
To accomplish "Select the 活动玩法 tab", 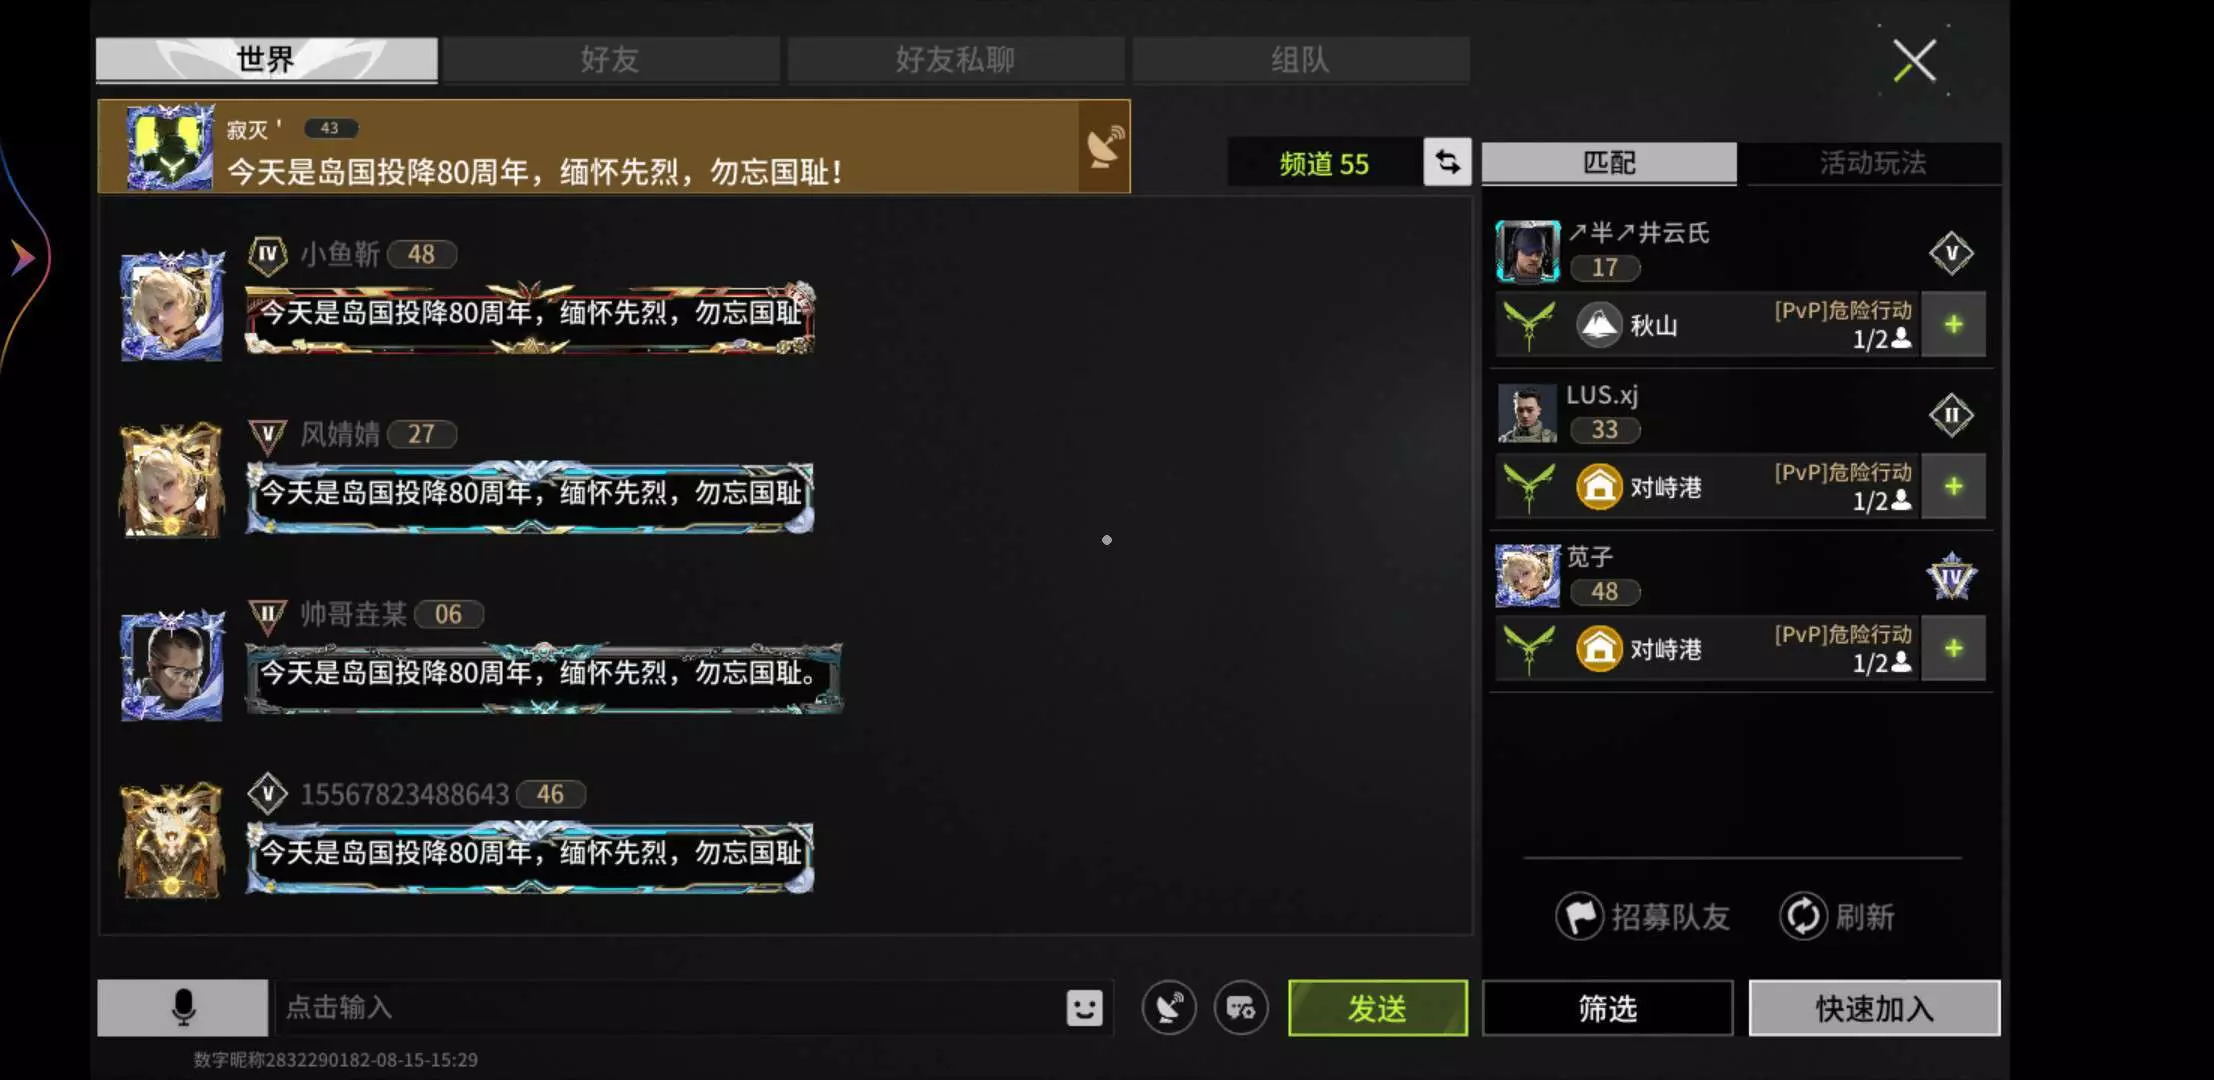I will click(1872, 162).
